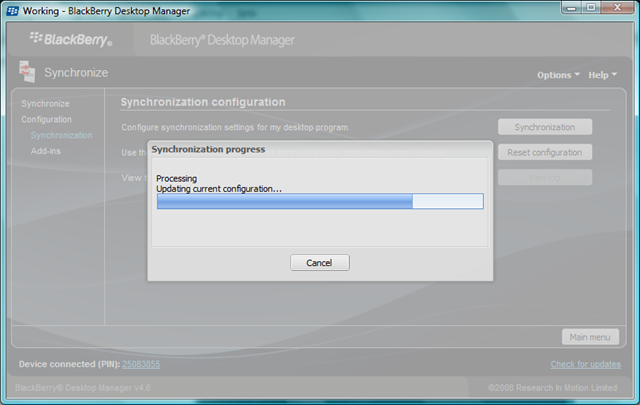Click Reset configuration button

[x=545, y=152]
